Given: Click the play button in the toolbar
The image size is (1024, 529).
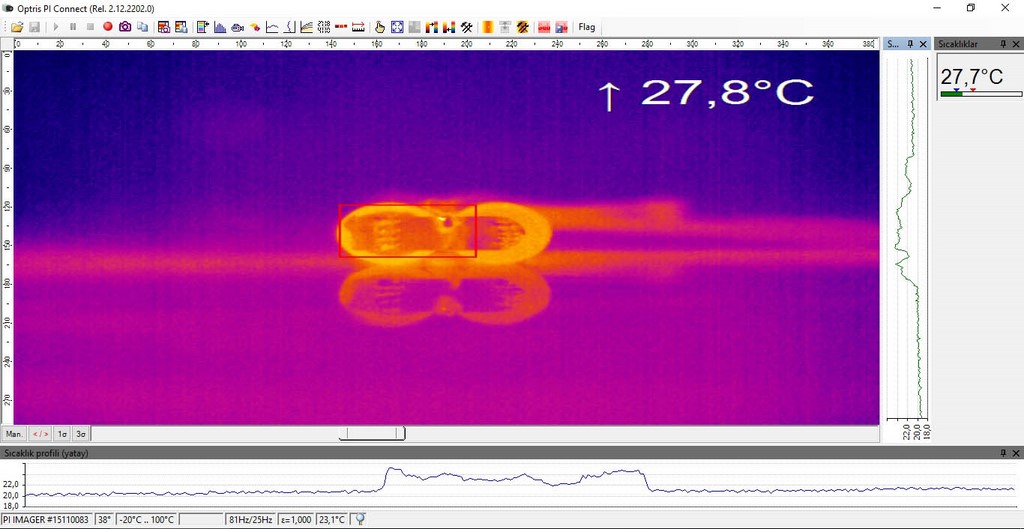Looking at the screenshot, I should tap(56, 27).
